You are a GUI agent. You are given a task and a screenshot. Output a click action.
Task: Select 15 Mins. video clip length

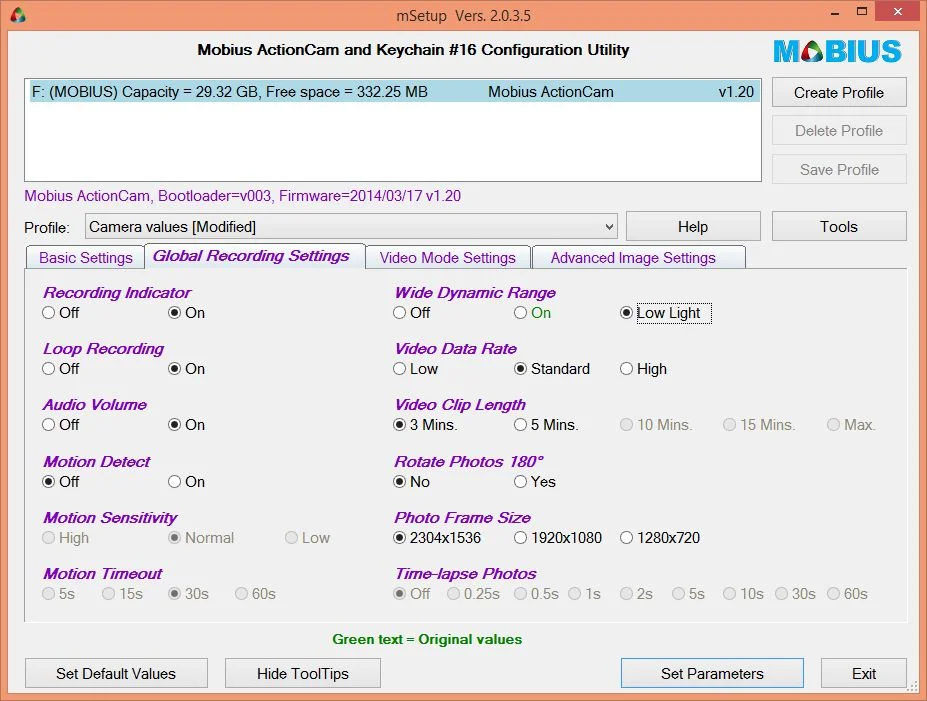(x=760, y=425)
